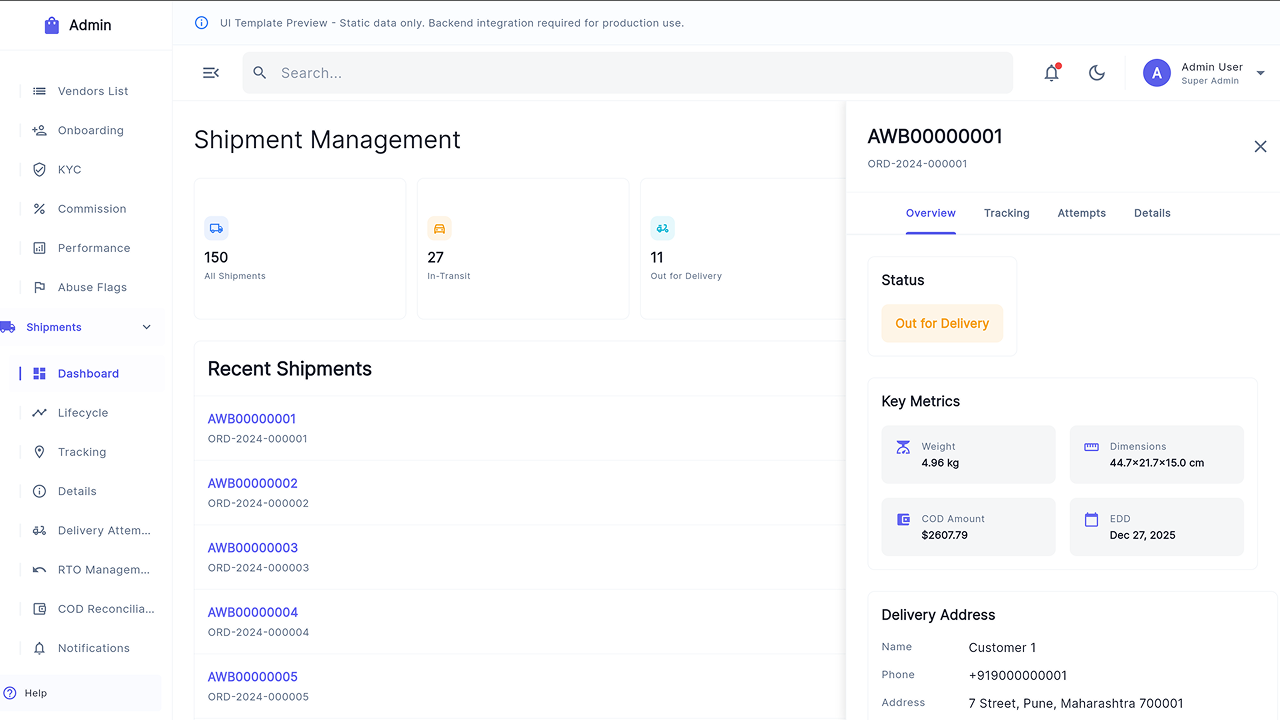The width and height of the screenshot is (1280, 720).
Task: Go to KYC sidebar item
Action: click(x=92, y=170)
